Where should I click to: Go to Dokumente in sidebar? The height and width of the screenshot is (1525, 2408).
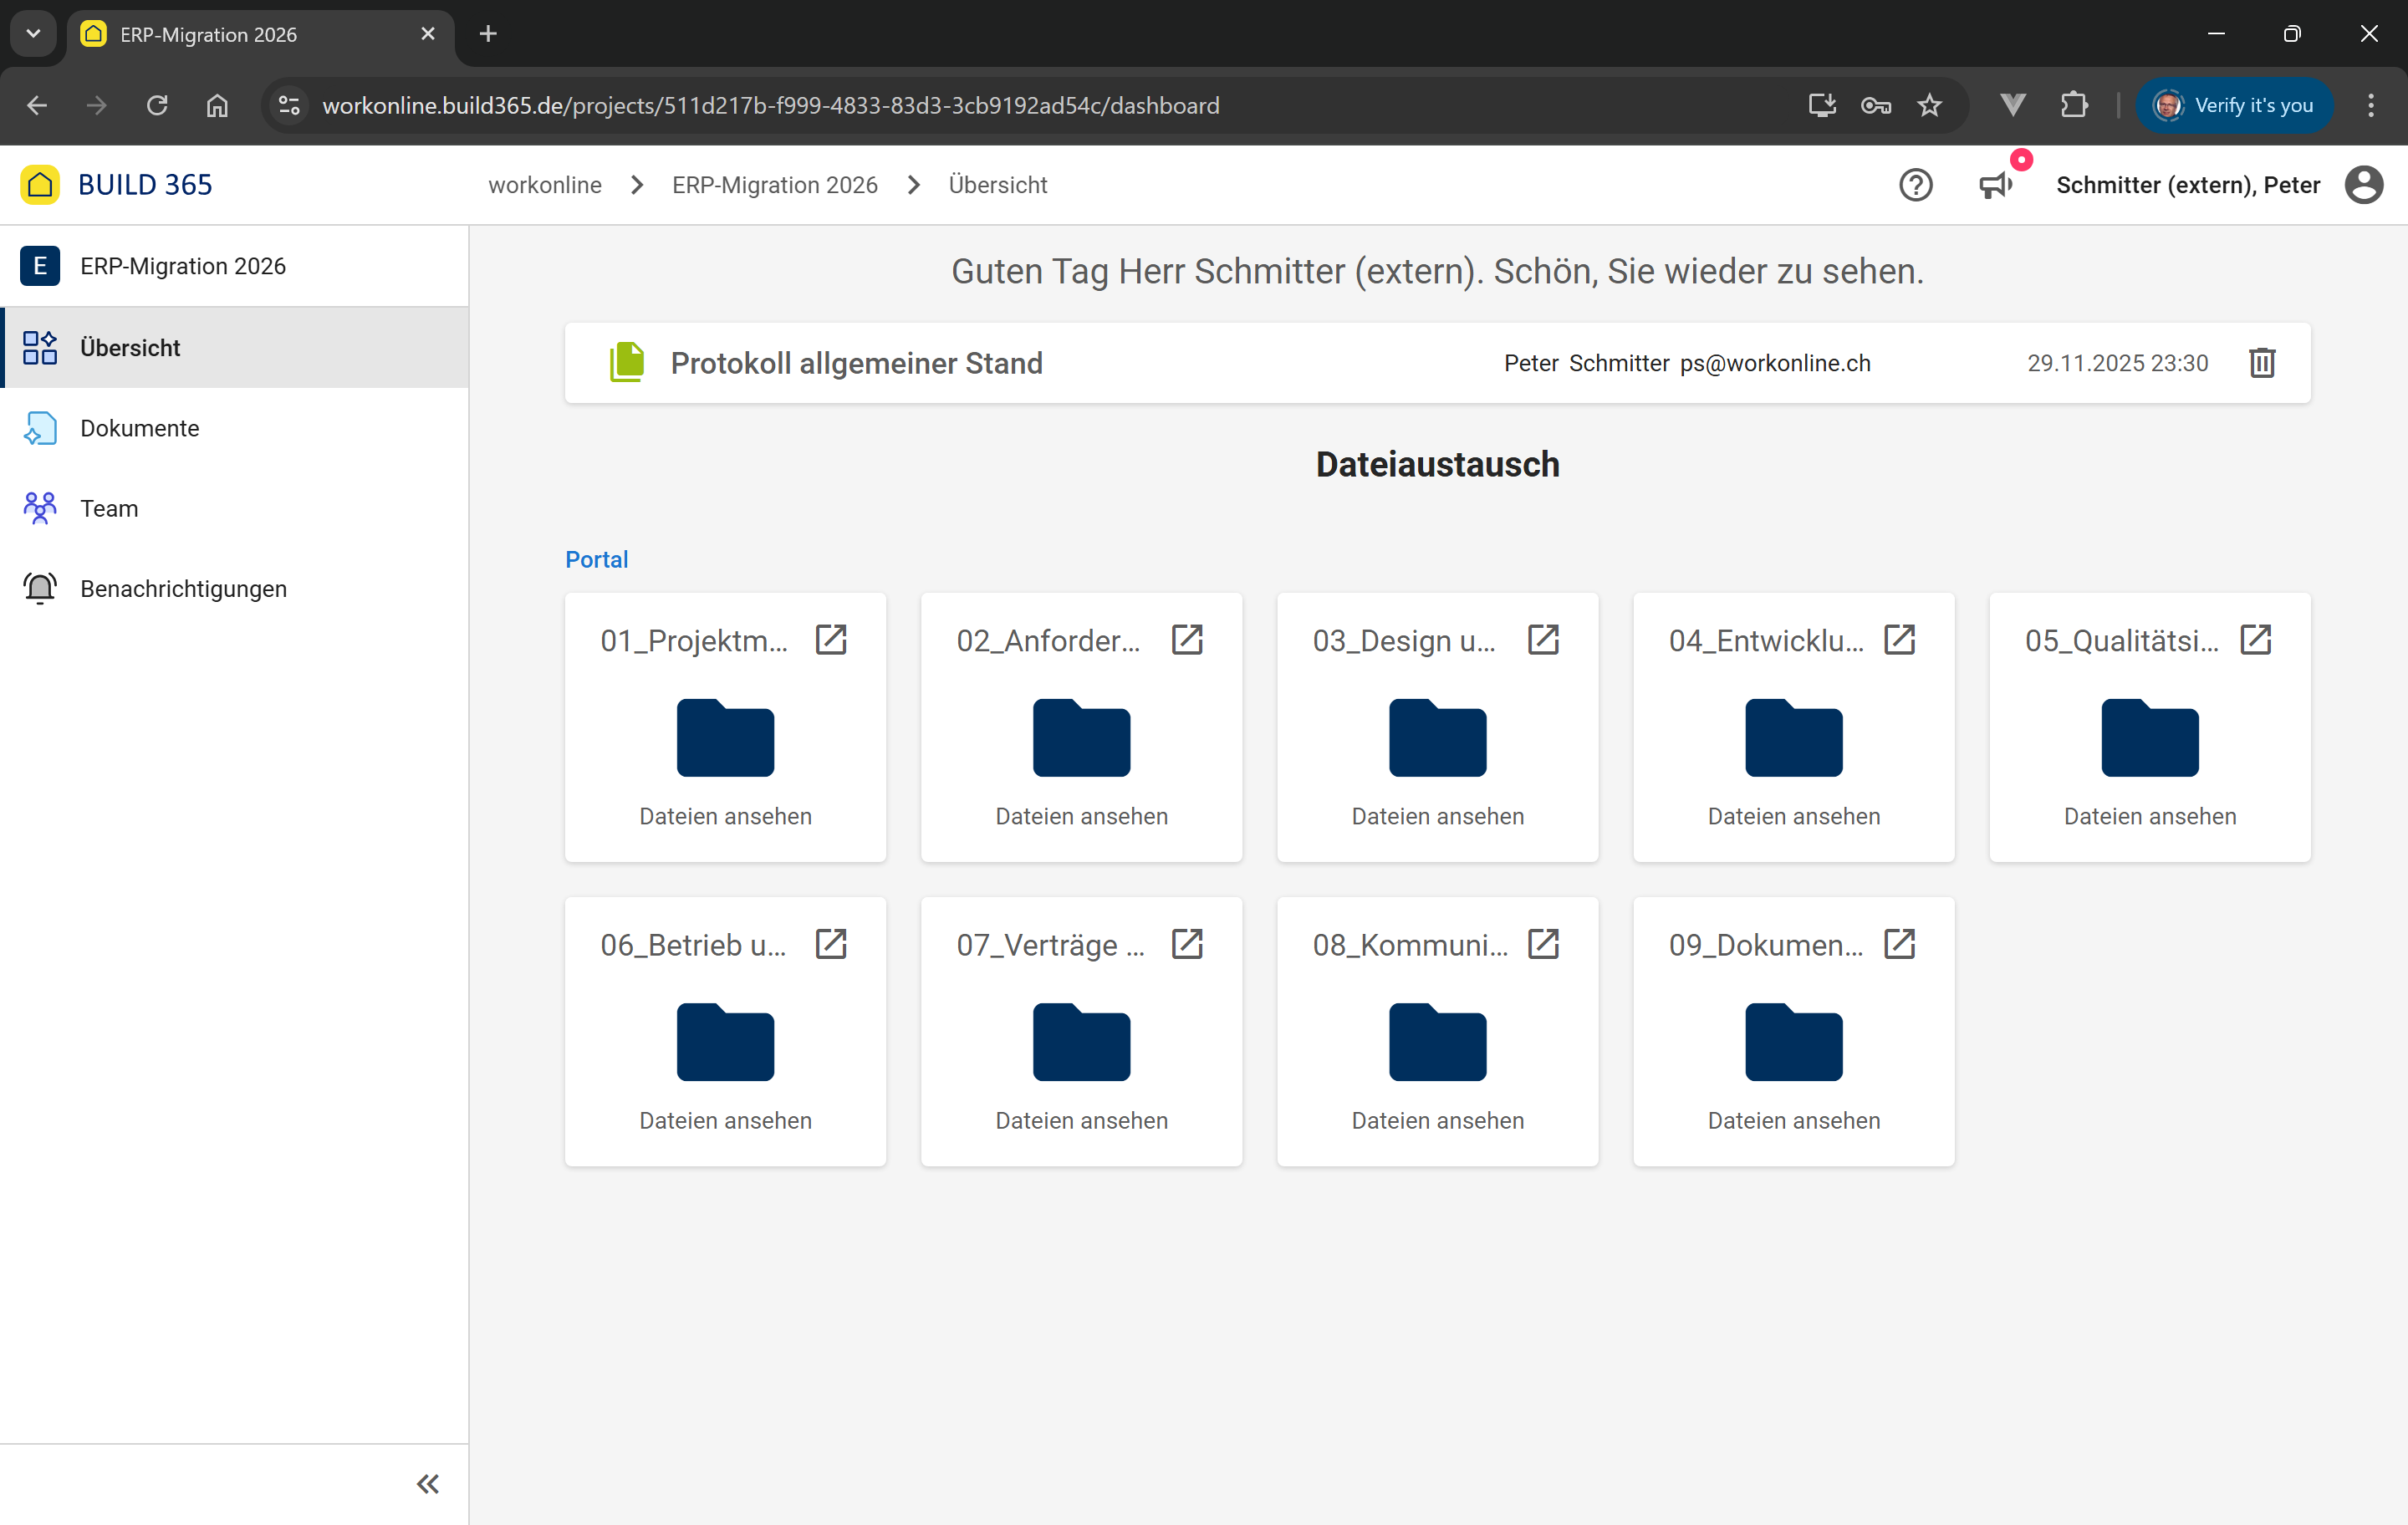(140, 428)
